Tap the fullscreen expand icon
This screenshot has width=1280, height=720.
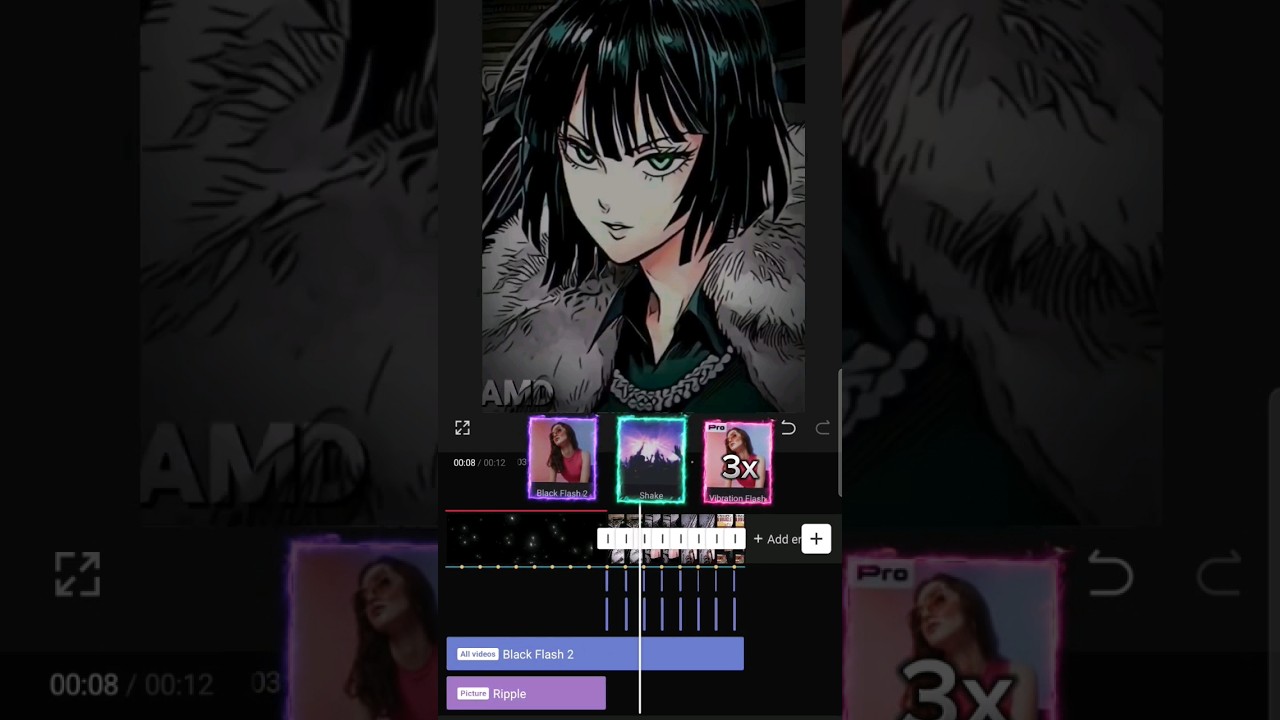tap(462, 428)
